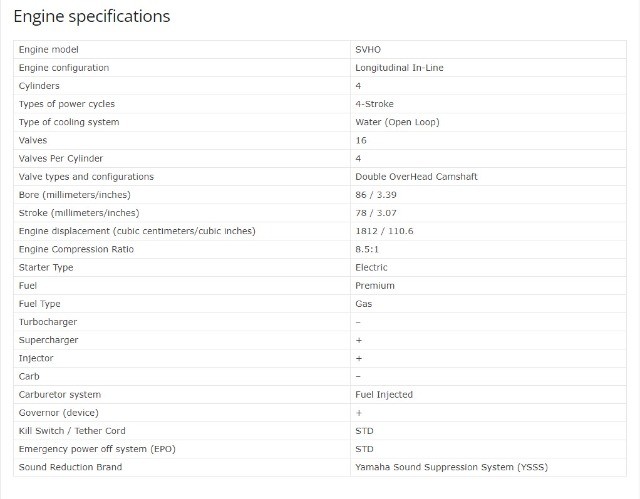Click the Turbocharger minus sign indicator
The height and width of the screenshot is (499, 640).
(x=358, y=322)
